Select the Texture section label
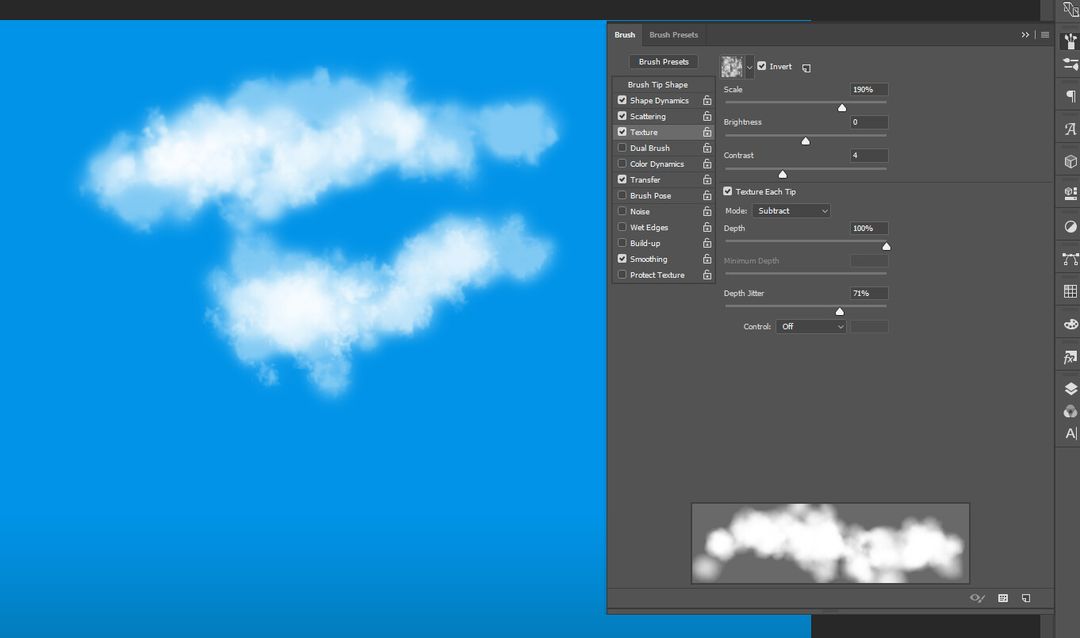 click(x=643, y=132)
